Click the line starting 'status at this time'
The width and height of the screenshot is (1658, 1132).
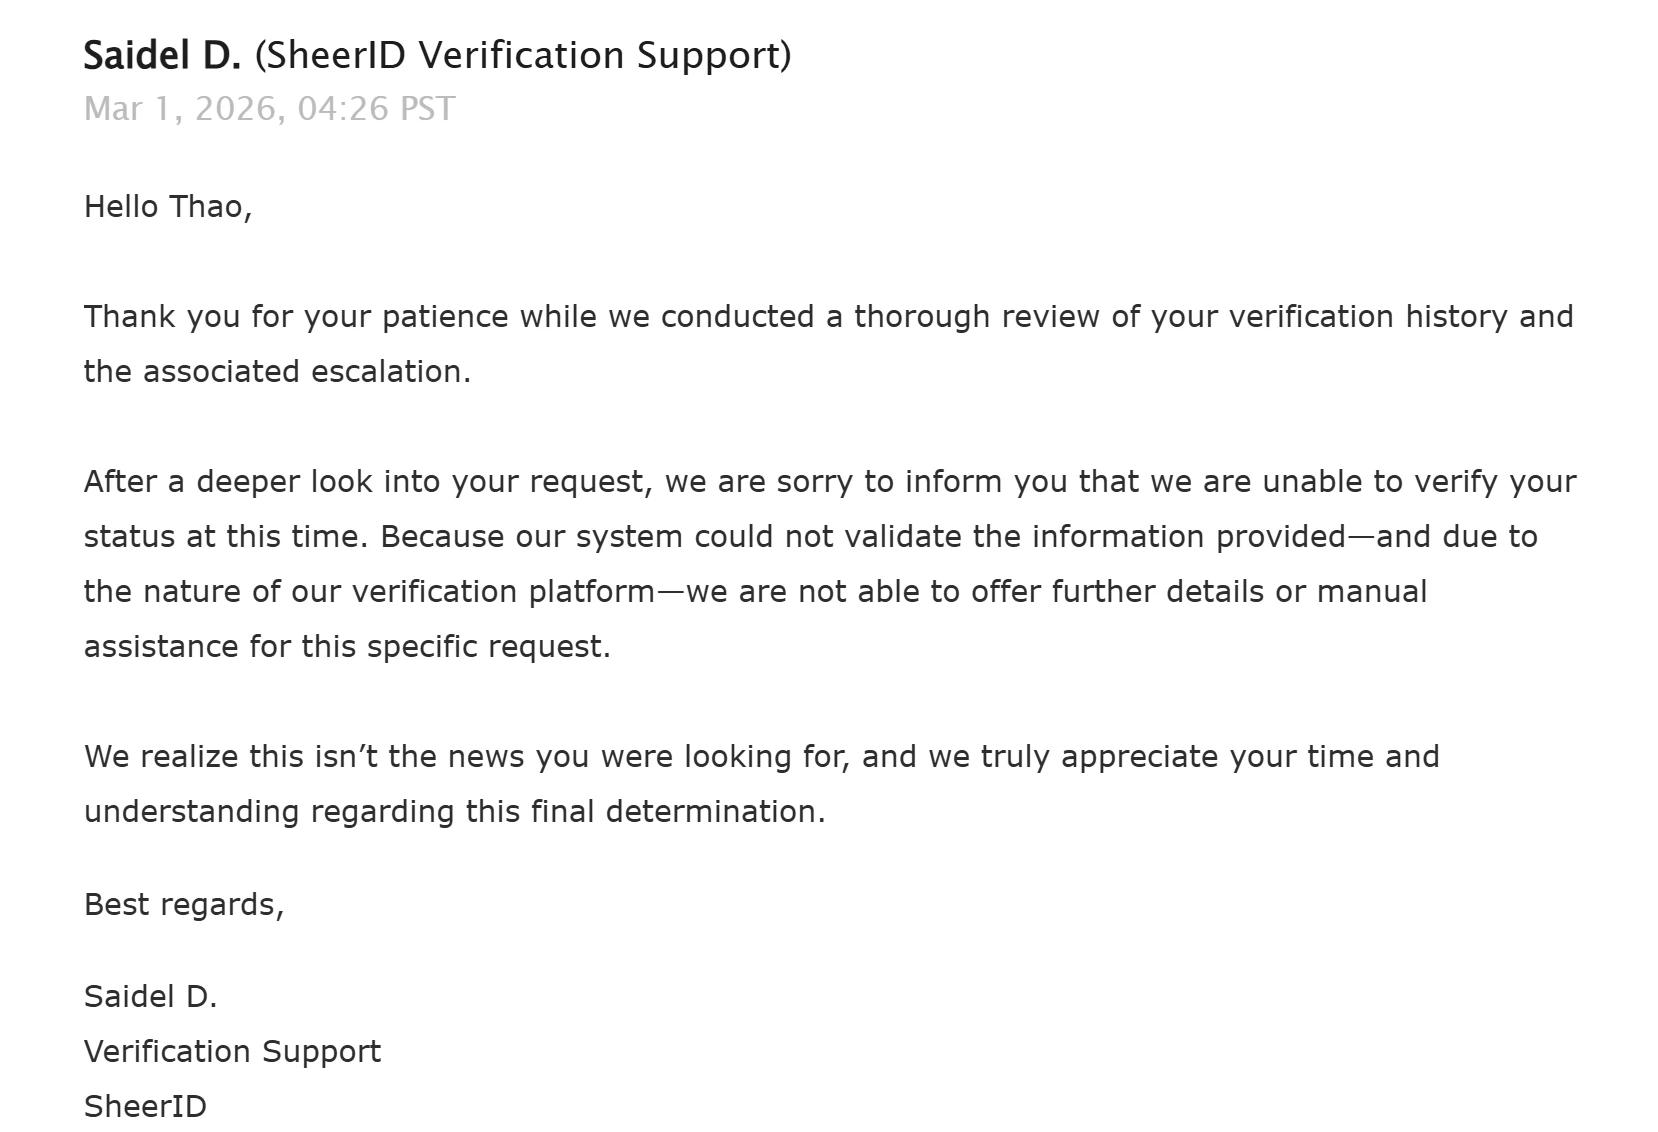(811, 537)
